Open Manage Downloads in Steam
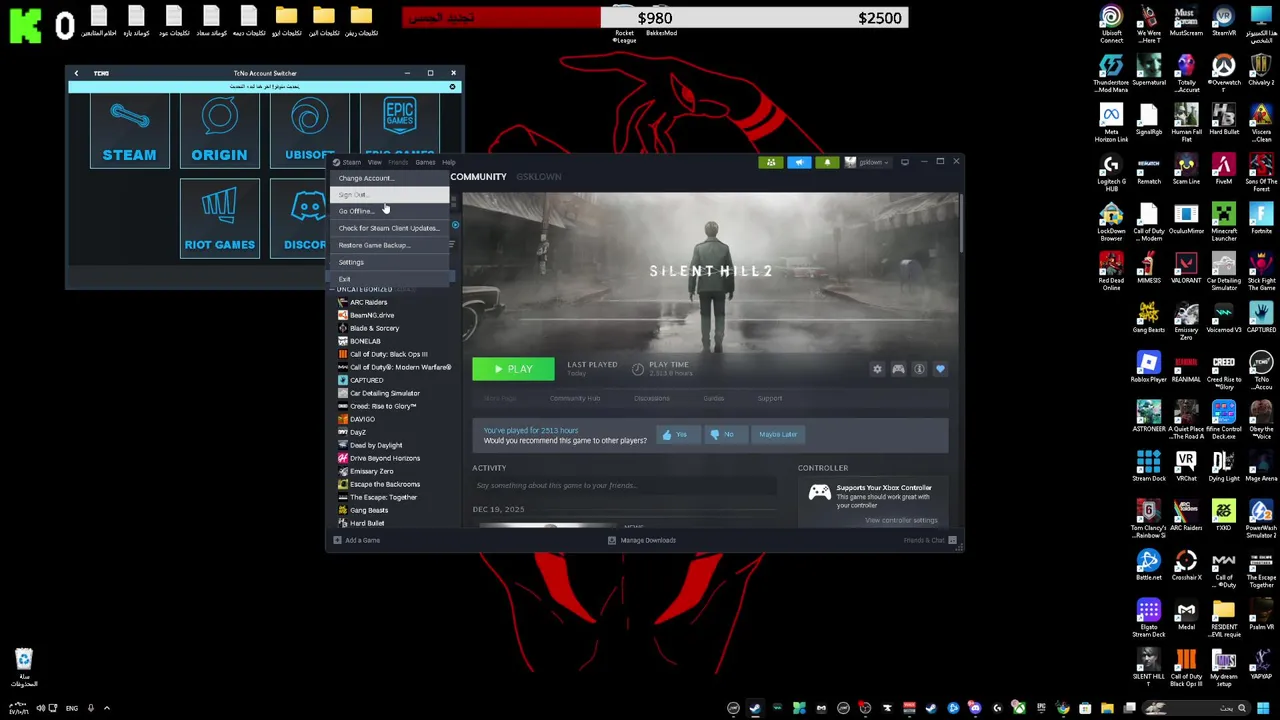1280x720 pixels. tap(642, 540)
